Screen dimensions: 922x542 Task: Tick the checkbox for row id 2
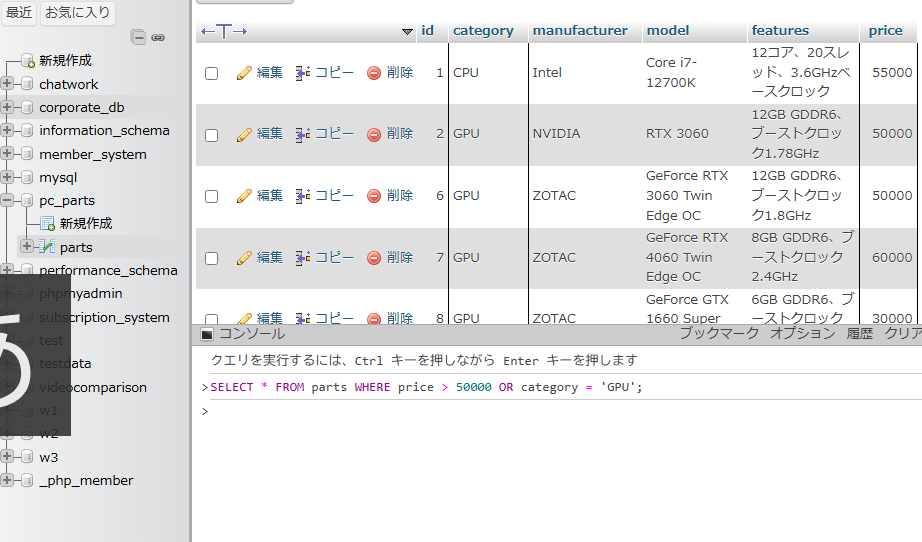[x=211, y=134]
